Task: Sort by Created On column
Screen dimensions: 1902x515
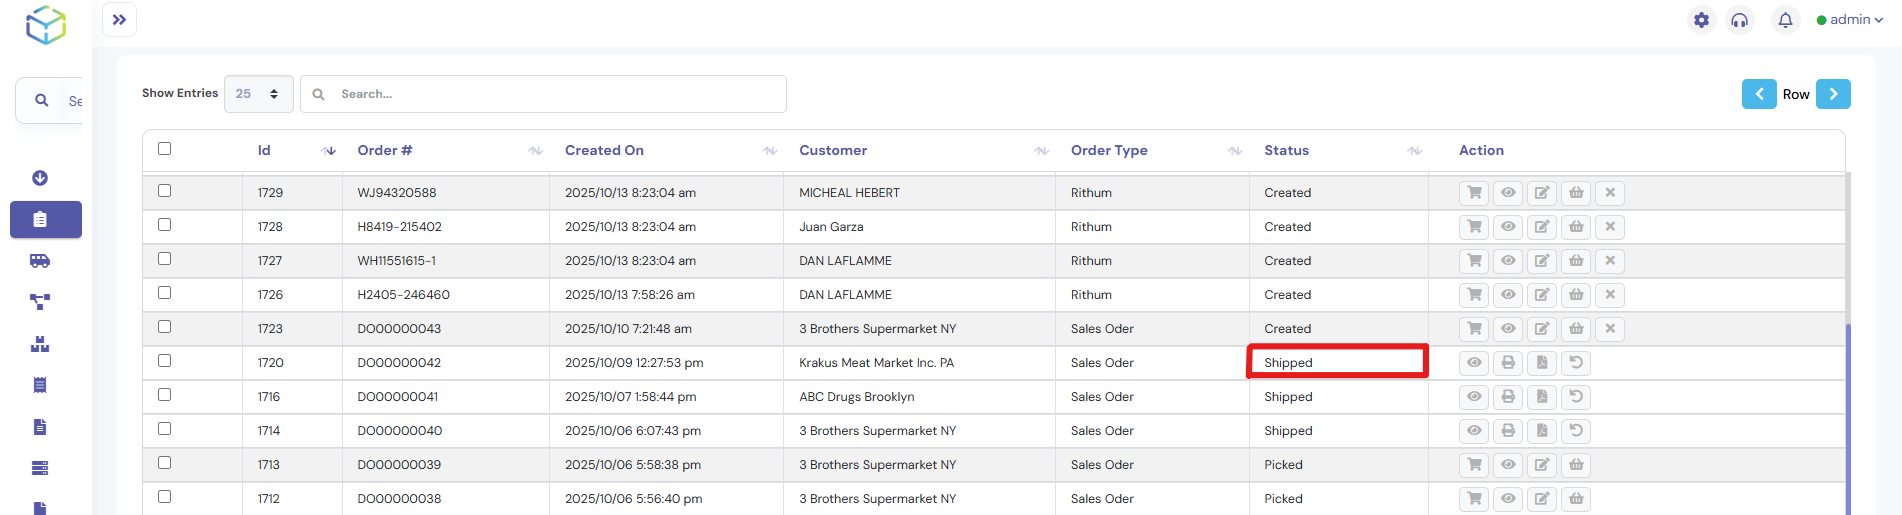Action: [770, 151]
